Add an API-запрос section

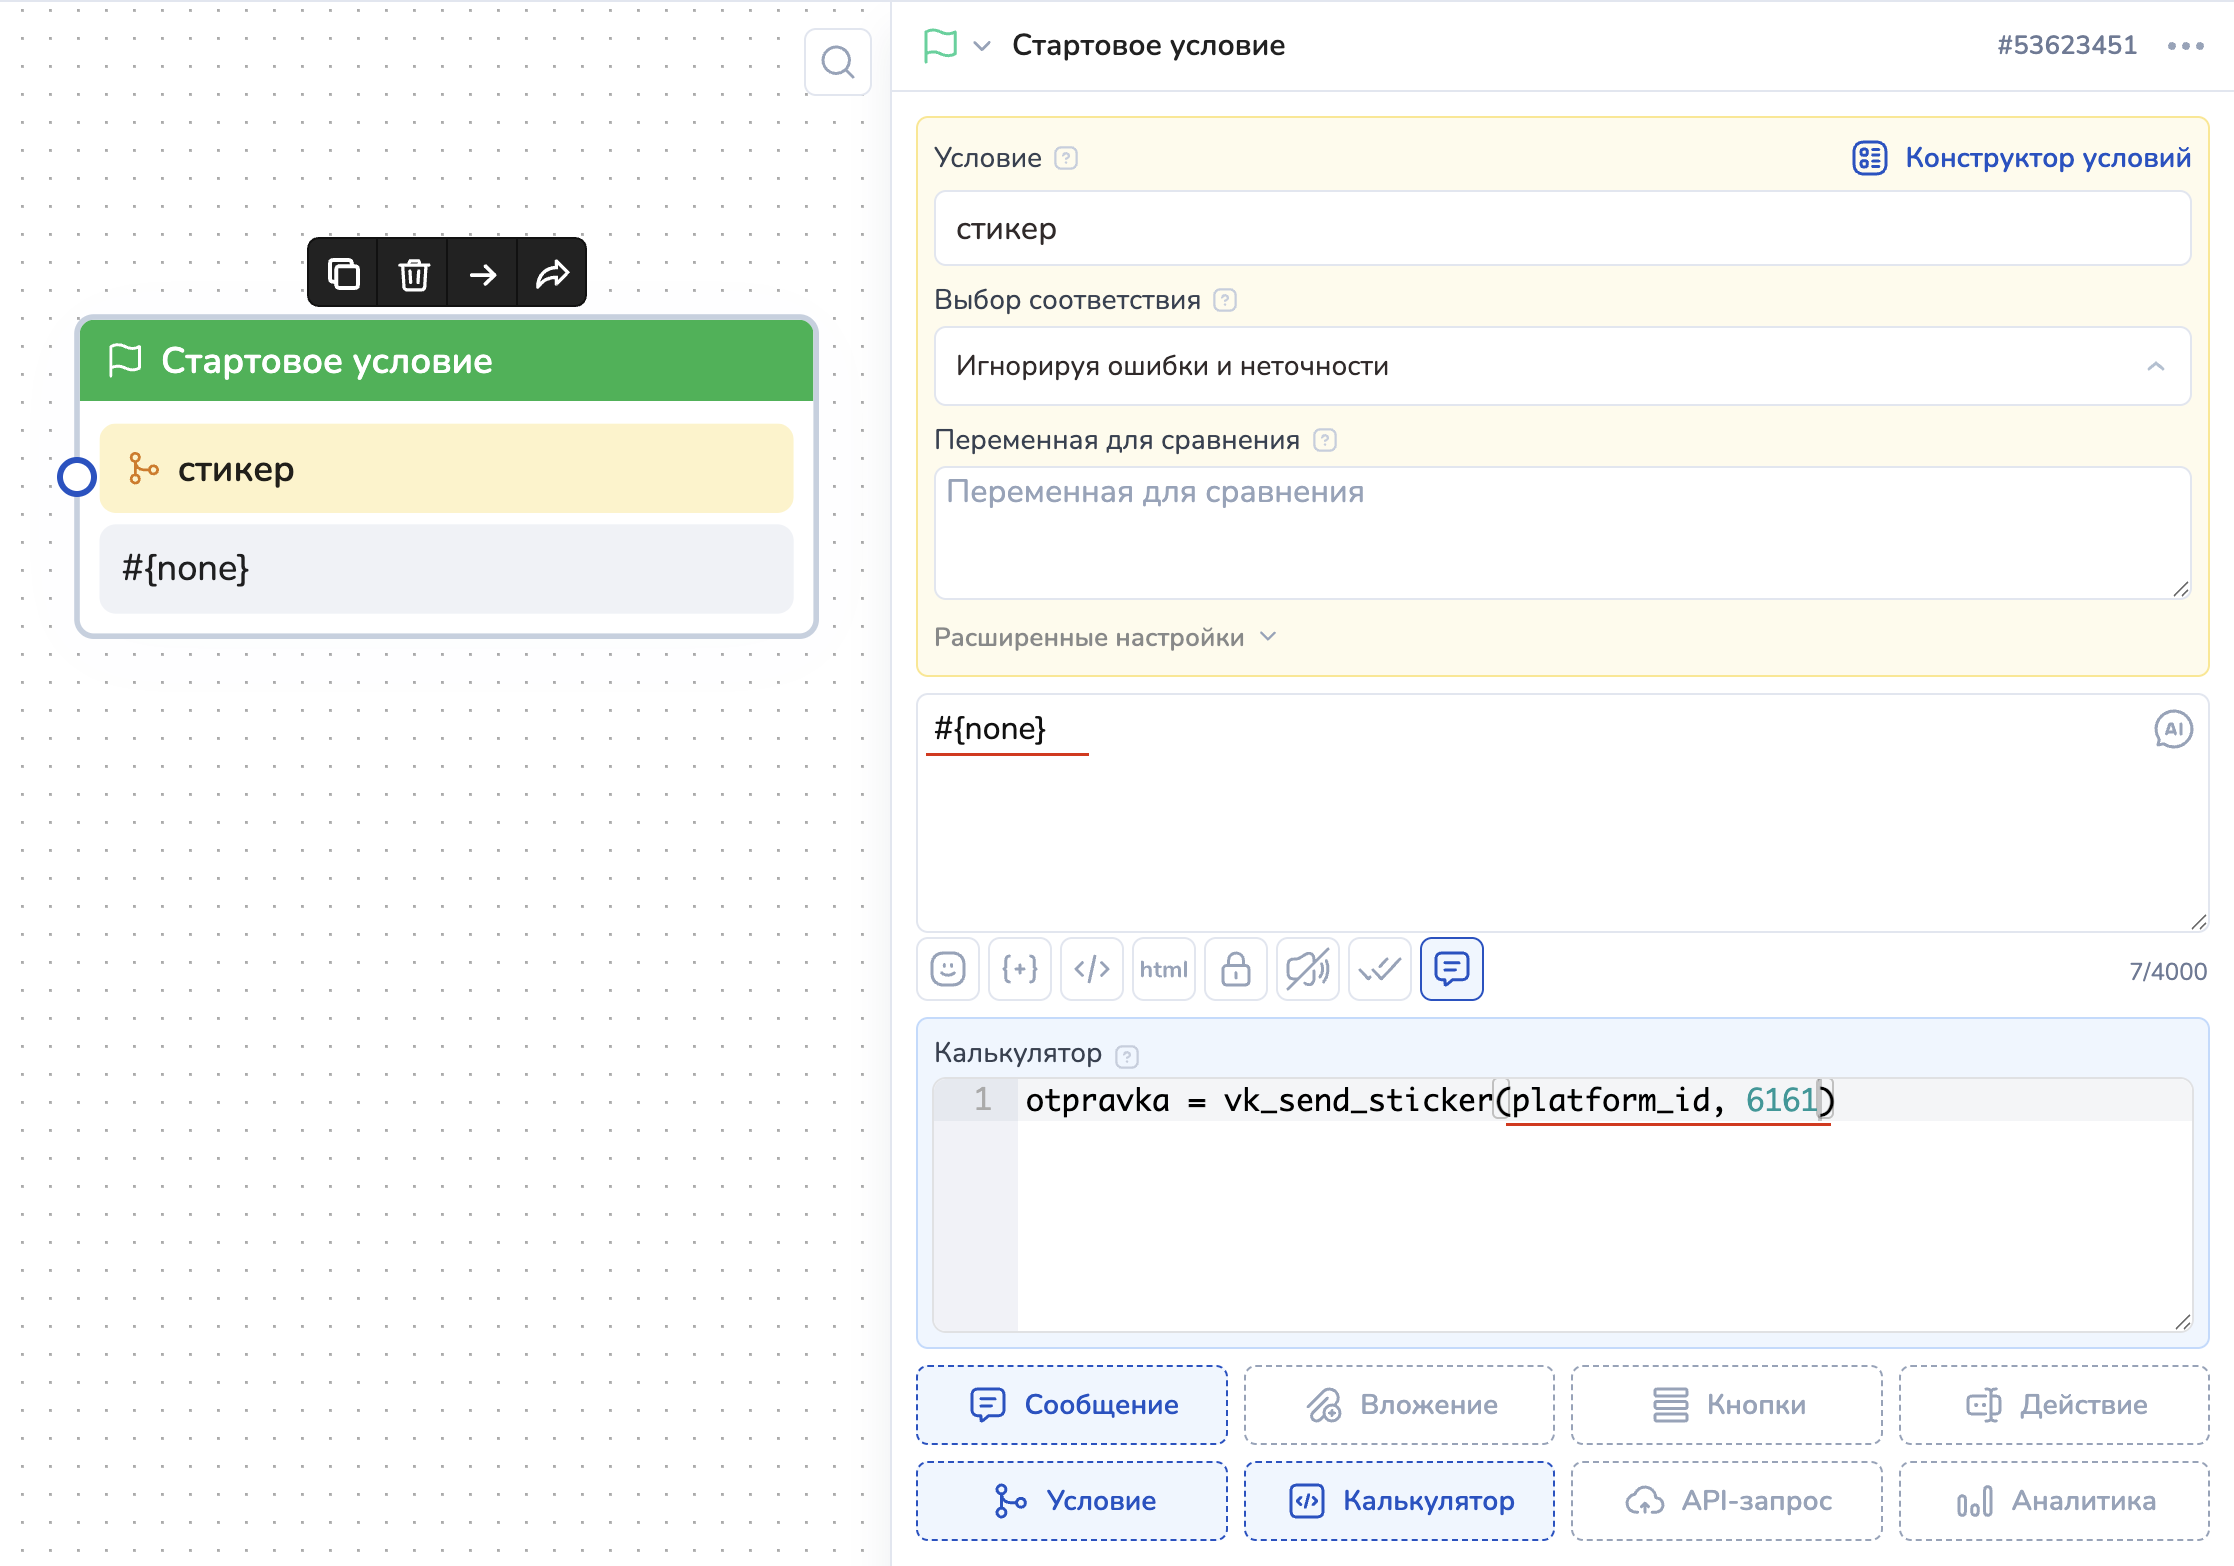click(x=1726, y=1500)
